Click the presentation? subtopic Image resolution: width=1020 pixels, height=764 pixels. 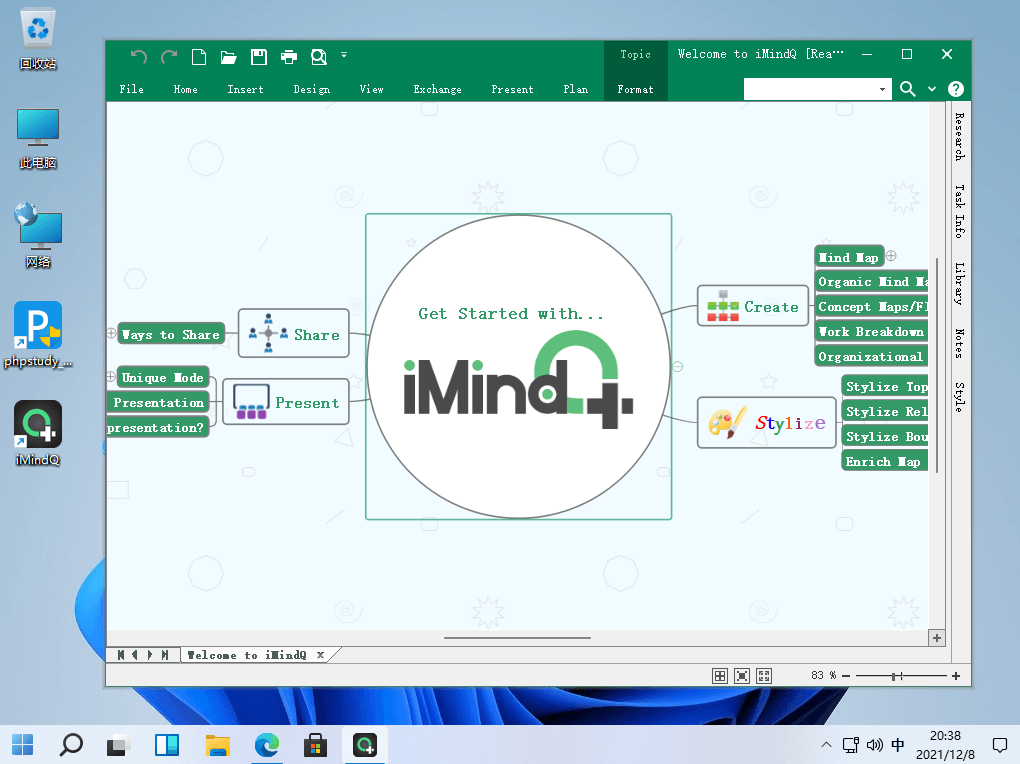[x=157, y=428]
